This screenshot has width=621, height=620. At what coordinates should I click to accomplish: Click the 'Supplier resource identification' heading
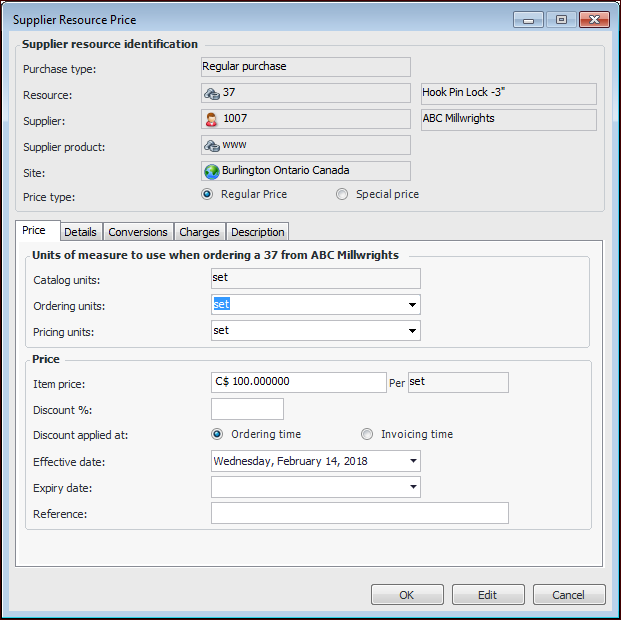110,44
